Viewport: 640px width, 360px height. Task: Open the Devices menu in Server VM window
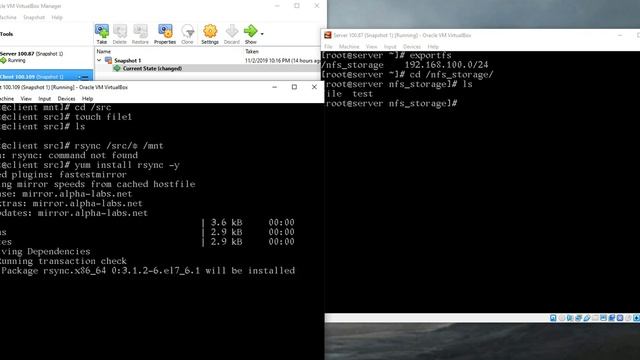pyautogui.click(x=411, y=47)
